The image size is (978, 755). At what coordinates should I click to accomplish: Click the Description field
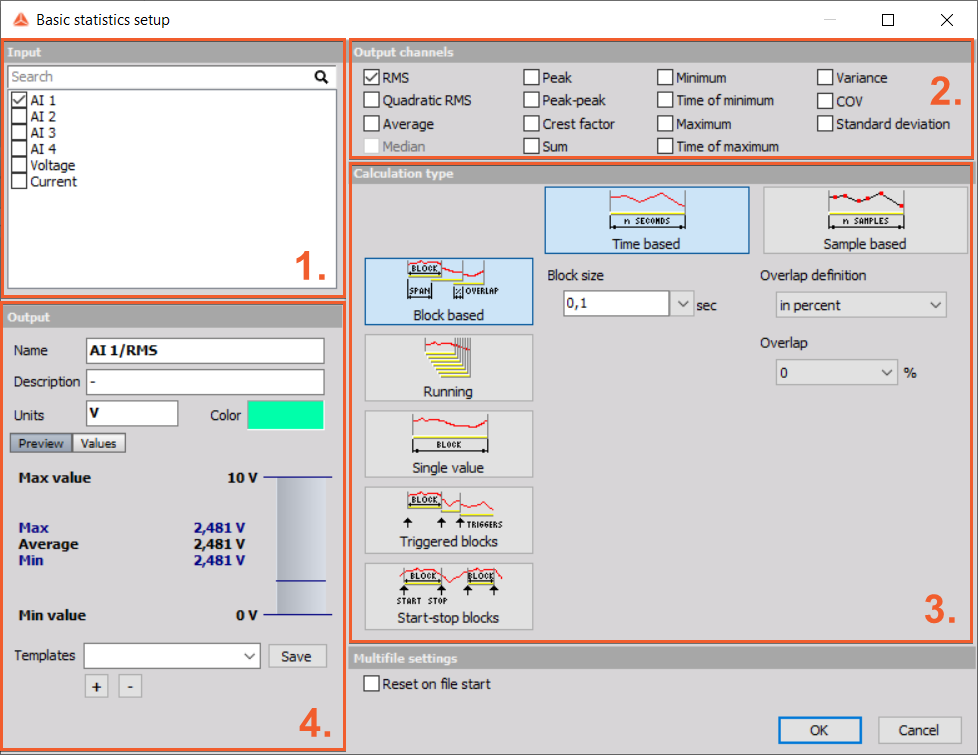[x=205, y=381]
